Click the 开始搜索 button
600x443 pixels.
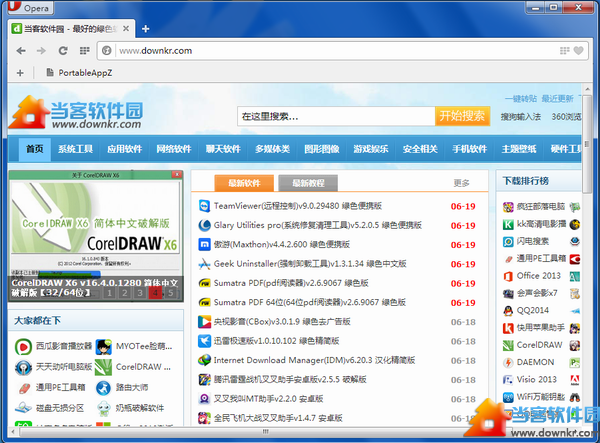click(462, 116)
